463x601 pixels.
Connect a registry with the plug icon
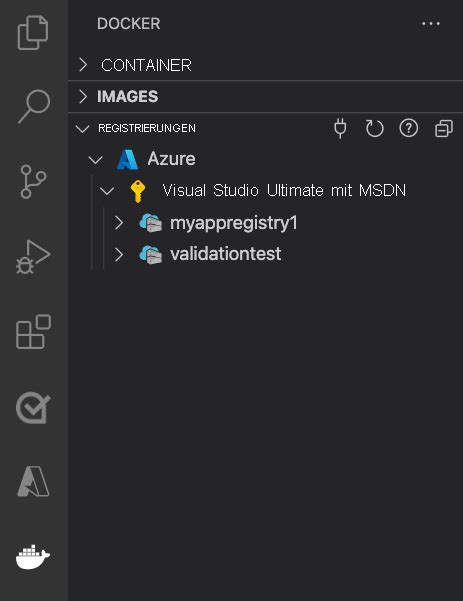(x=340, y=128)
